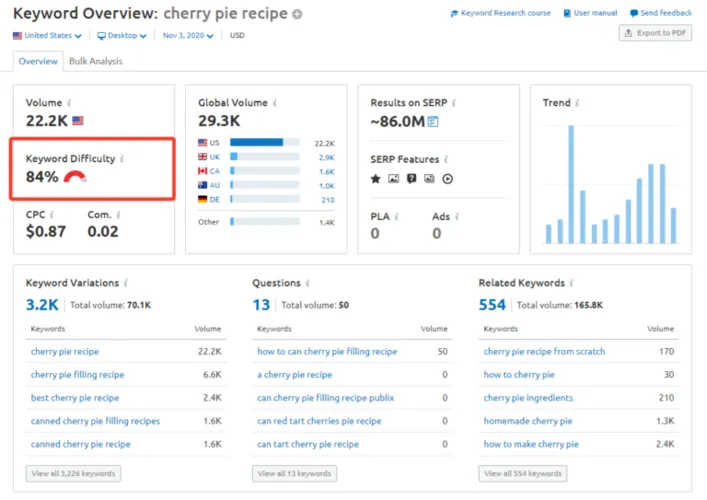The width and height of the screenshot is (707, 500).
Task: Open related keyword how to make cherry pie
Action: (531, 444)
